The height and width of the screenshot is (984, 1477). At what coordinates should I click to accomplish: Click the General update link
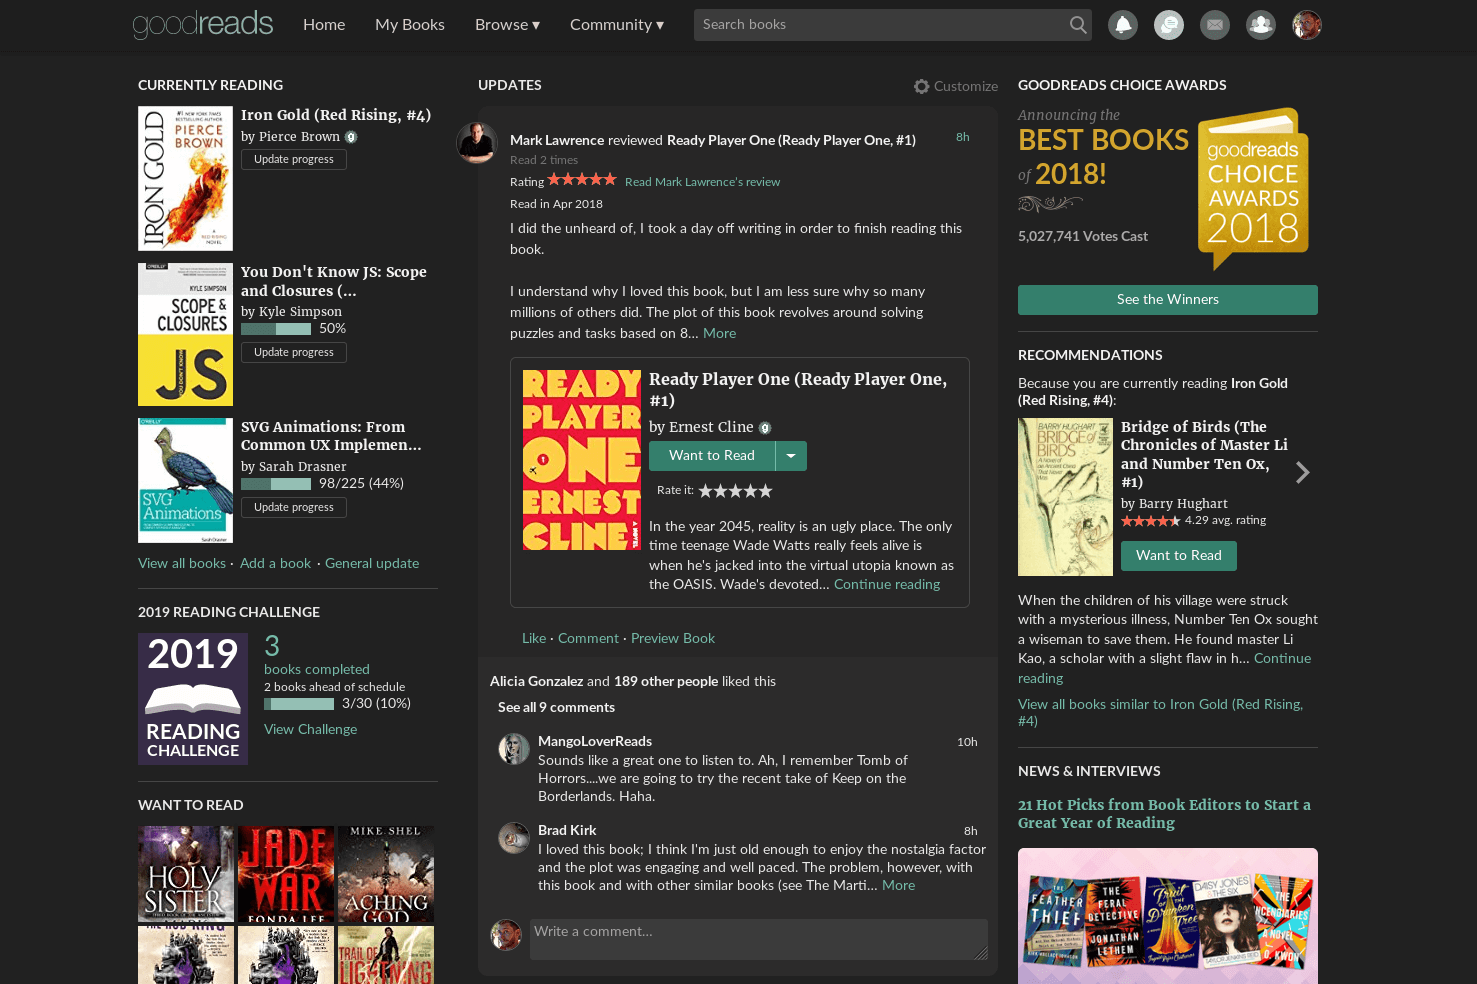point(372,564)
